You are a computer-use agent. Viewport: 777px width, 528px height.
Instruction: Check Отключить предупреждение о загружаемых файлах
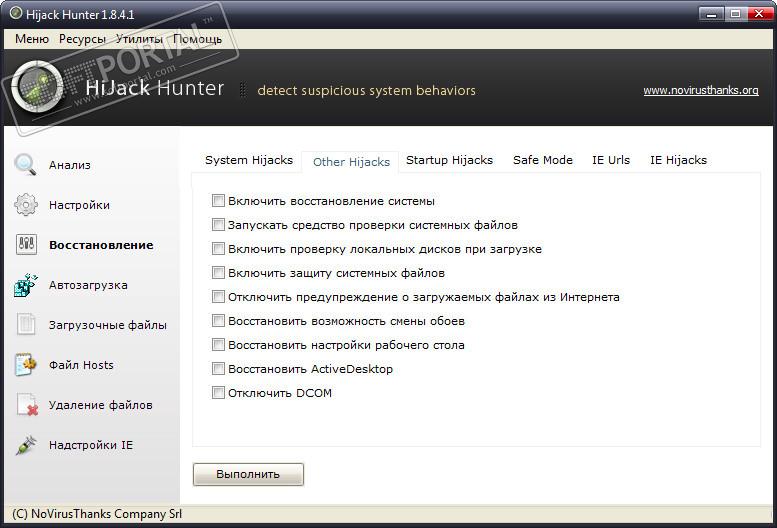(x=218, y=296)
